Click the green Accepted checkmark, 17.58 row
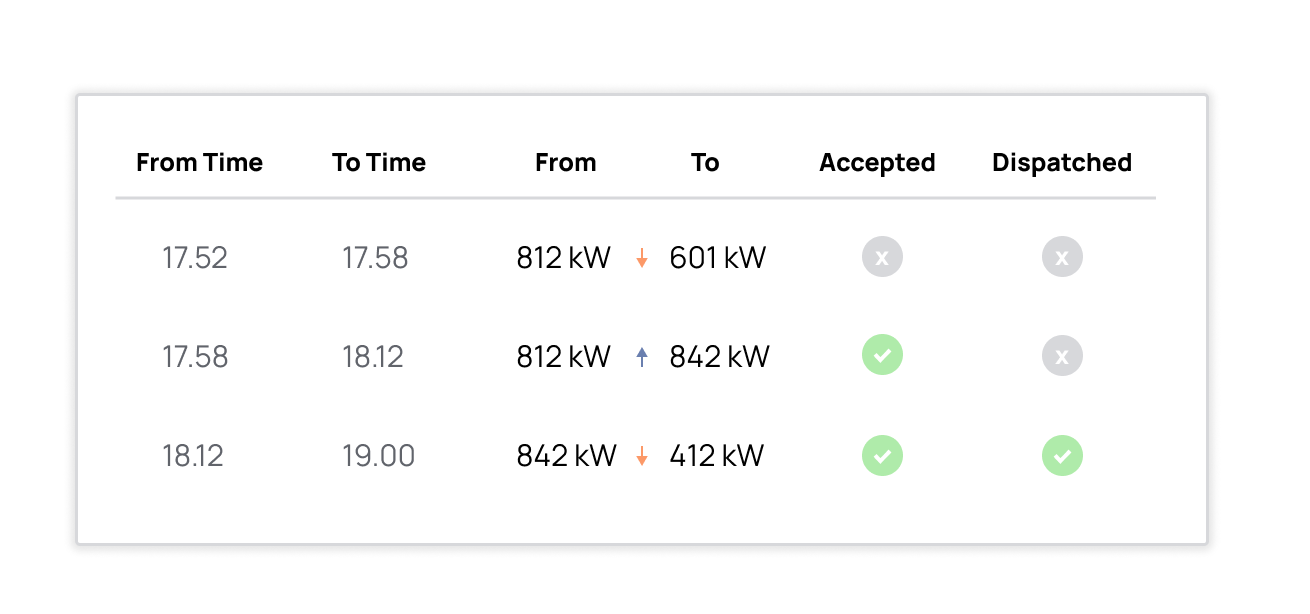The height and width of the screenshot is (614, 1310). (882, 356)
